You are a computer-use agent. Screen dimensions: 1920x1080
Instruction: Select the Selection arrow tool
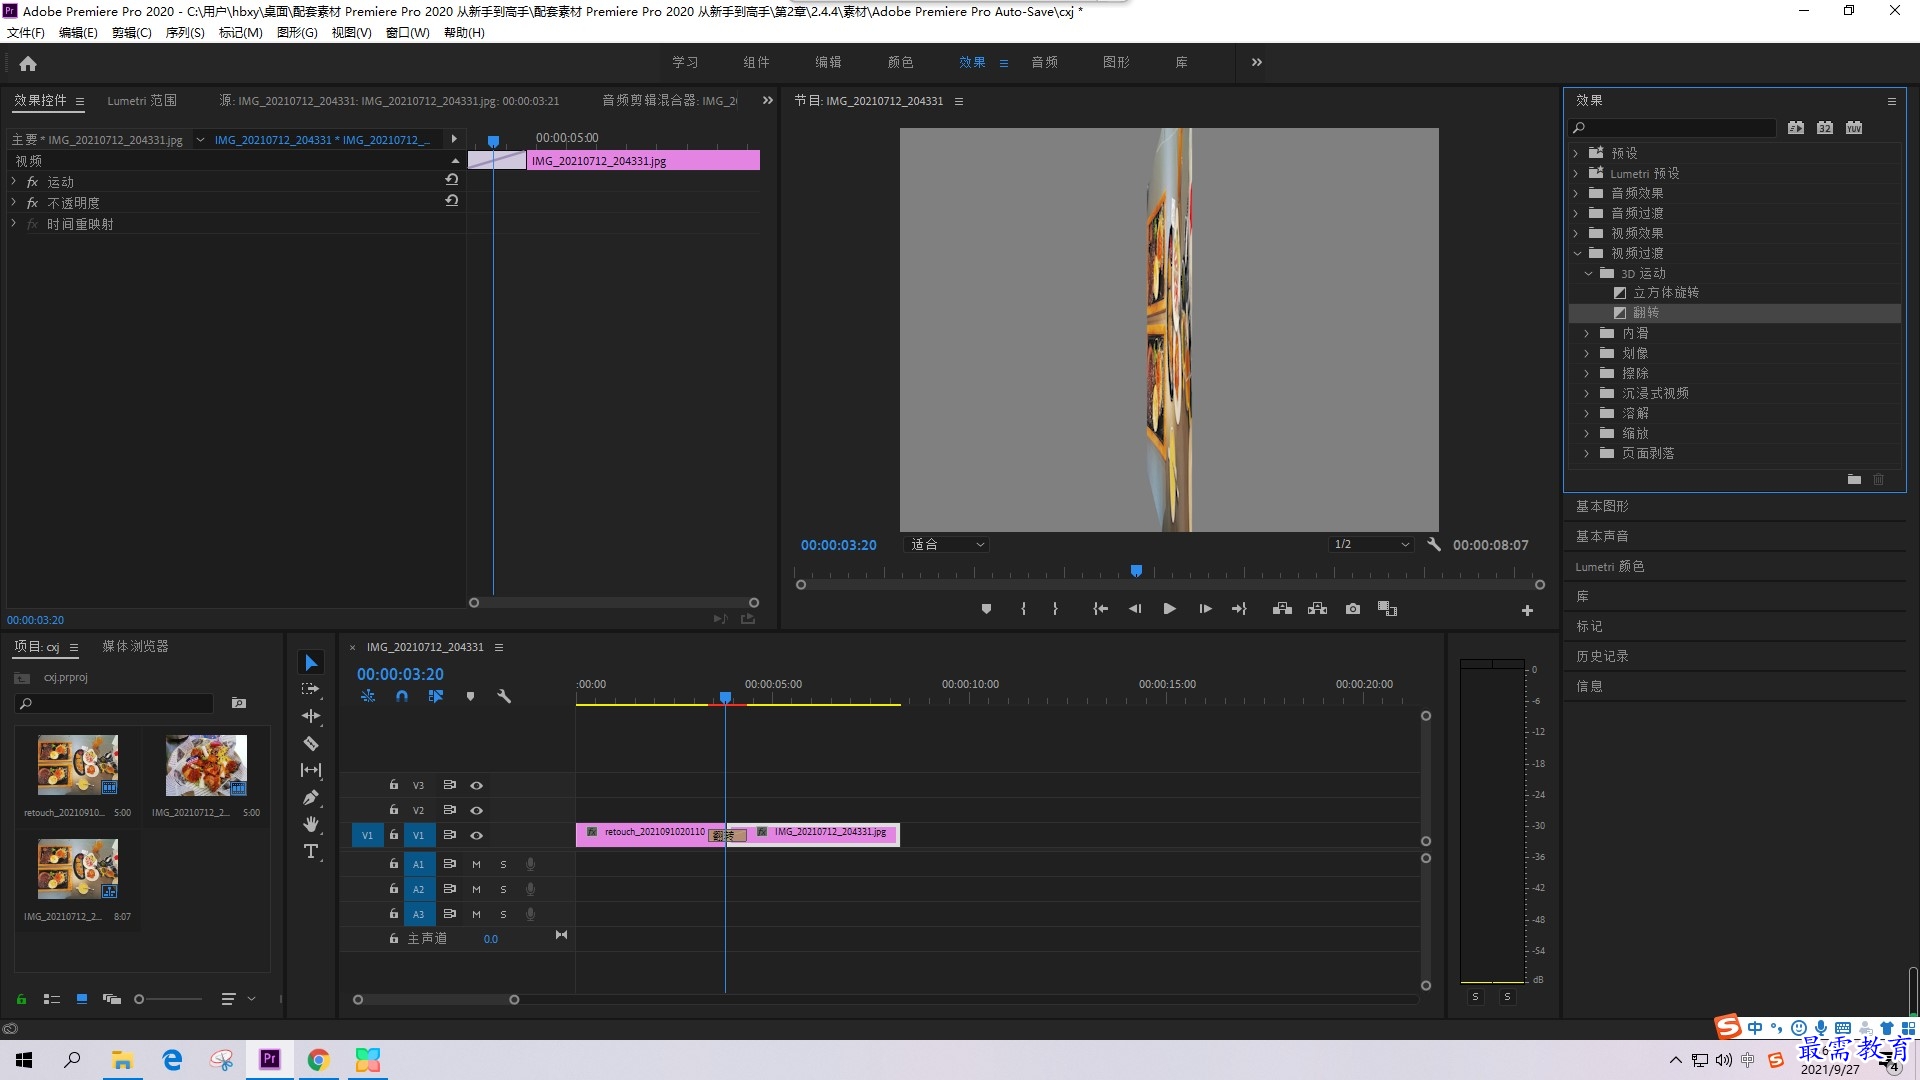[311, 662]
